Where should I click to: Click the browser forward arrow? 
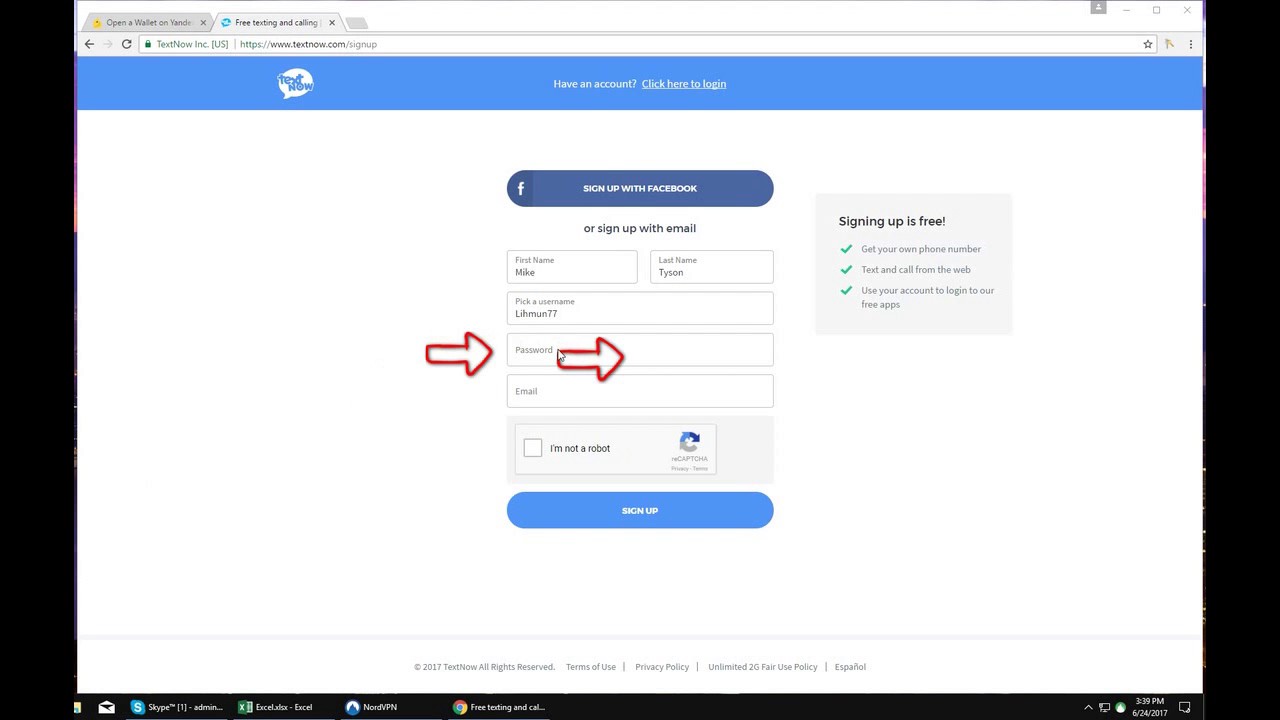(108, 44)
